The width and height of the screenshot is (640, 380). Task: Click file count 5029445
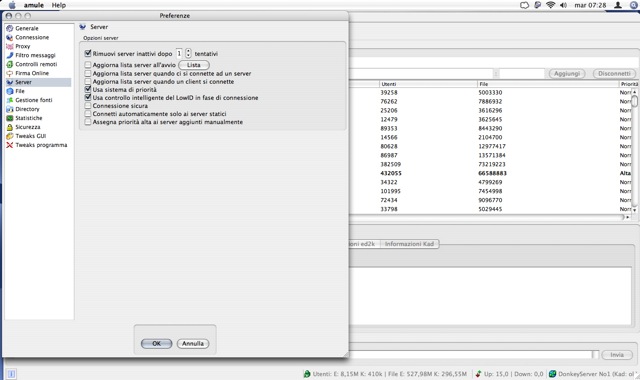point(490,209)
